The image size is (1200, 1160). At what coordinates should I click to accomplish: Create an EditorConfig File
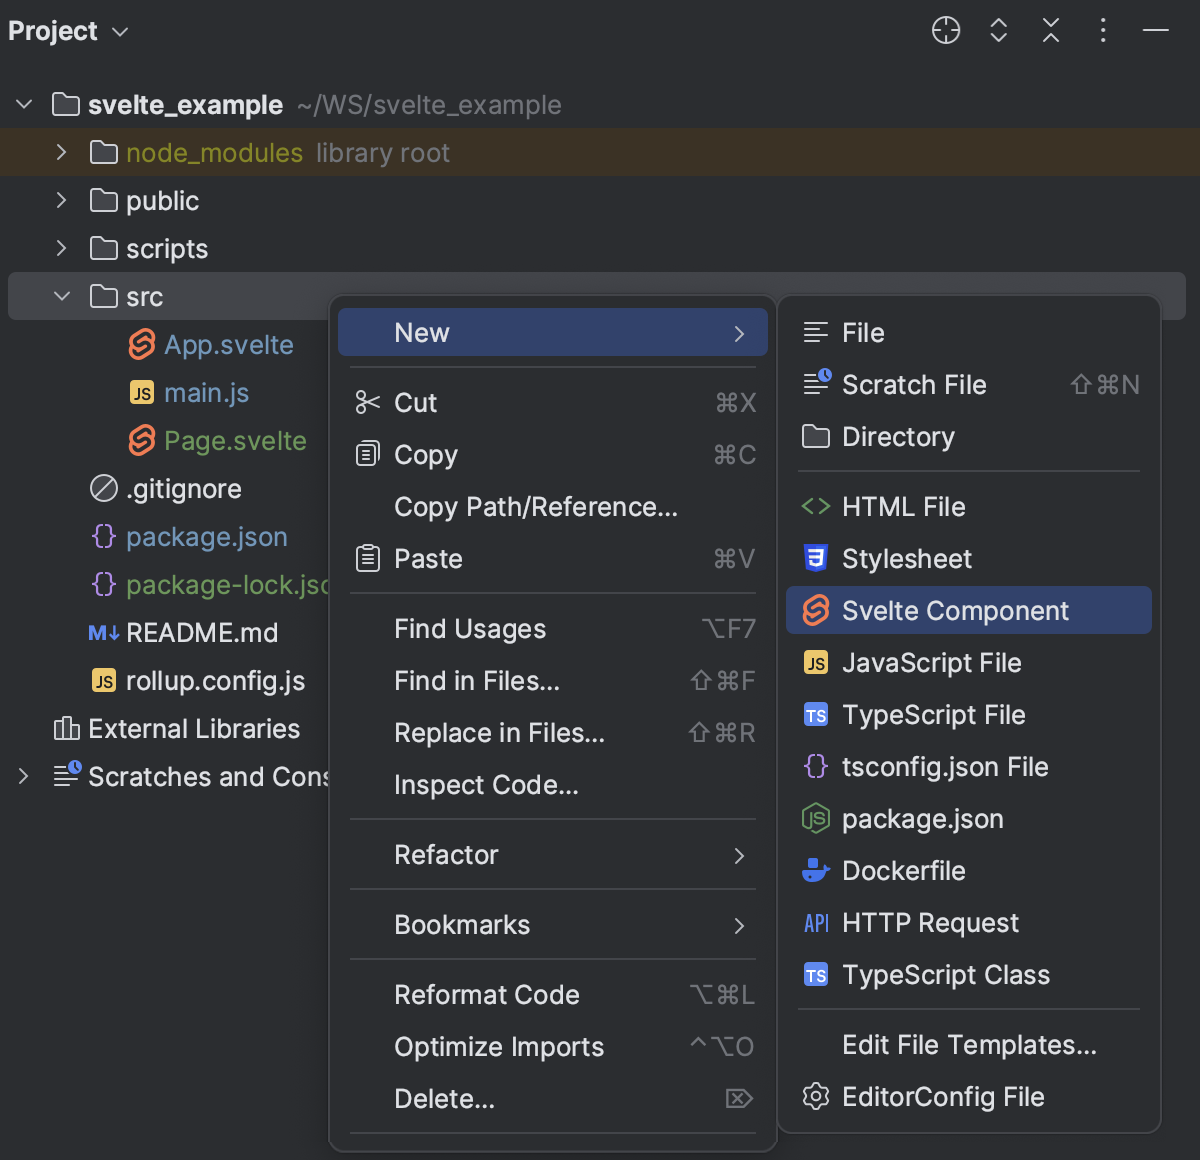click(x=943, y=1096)
